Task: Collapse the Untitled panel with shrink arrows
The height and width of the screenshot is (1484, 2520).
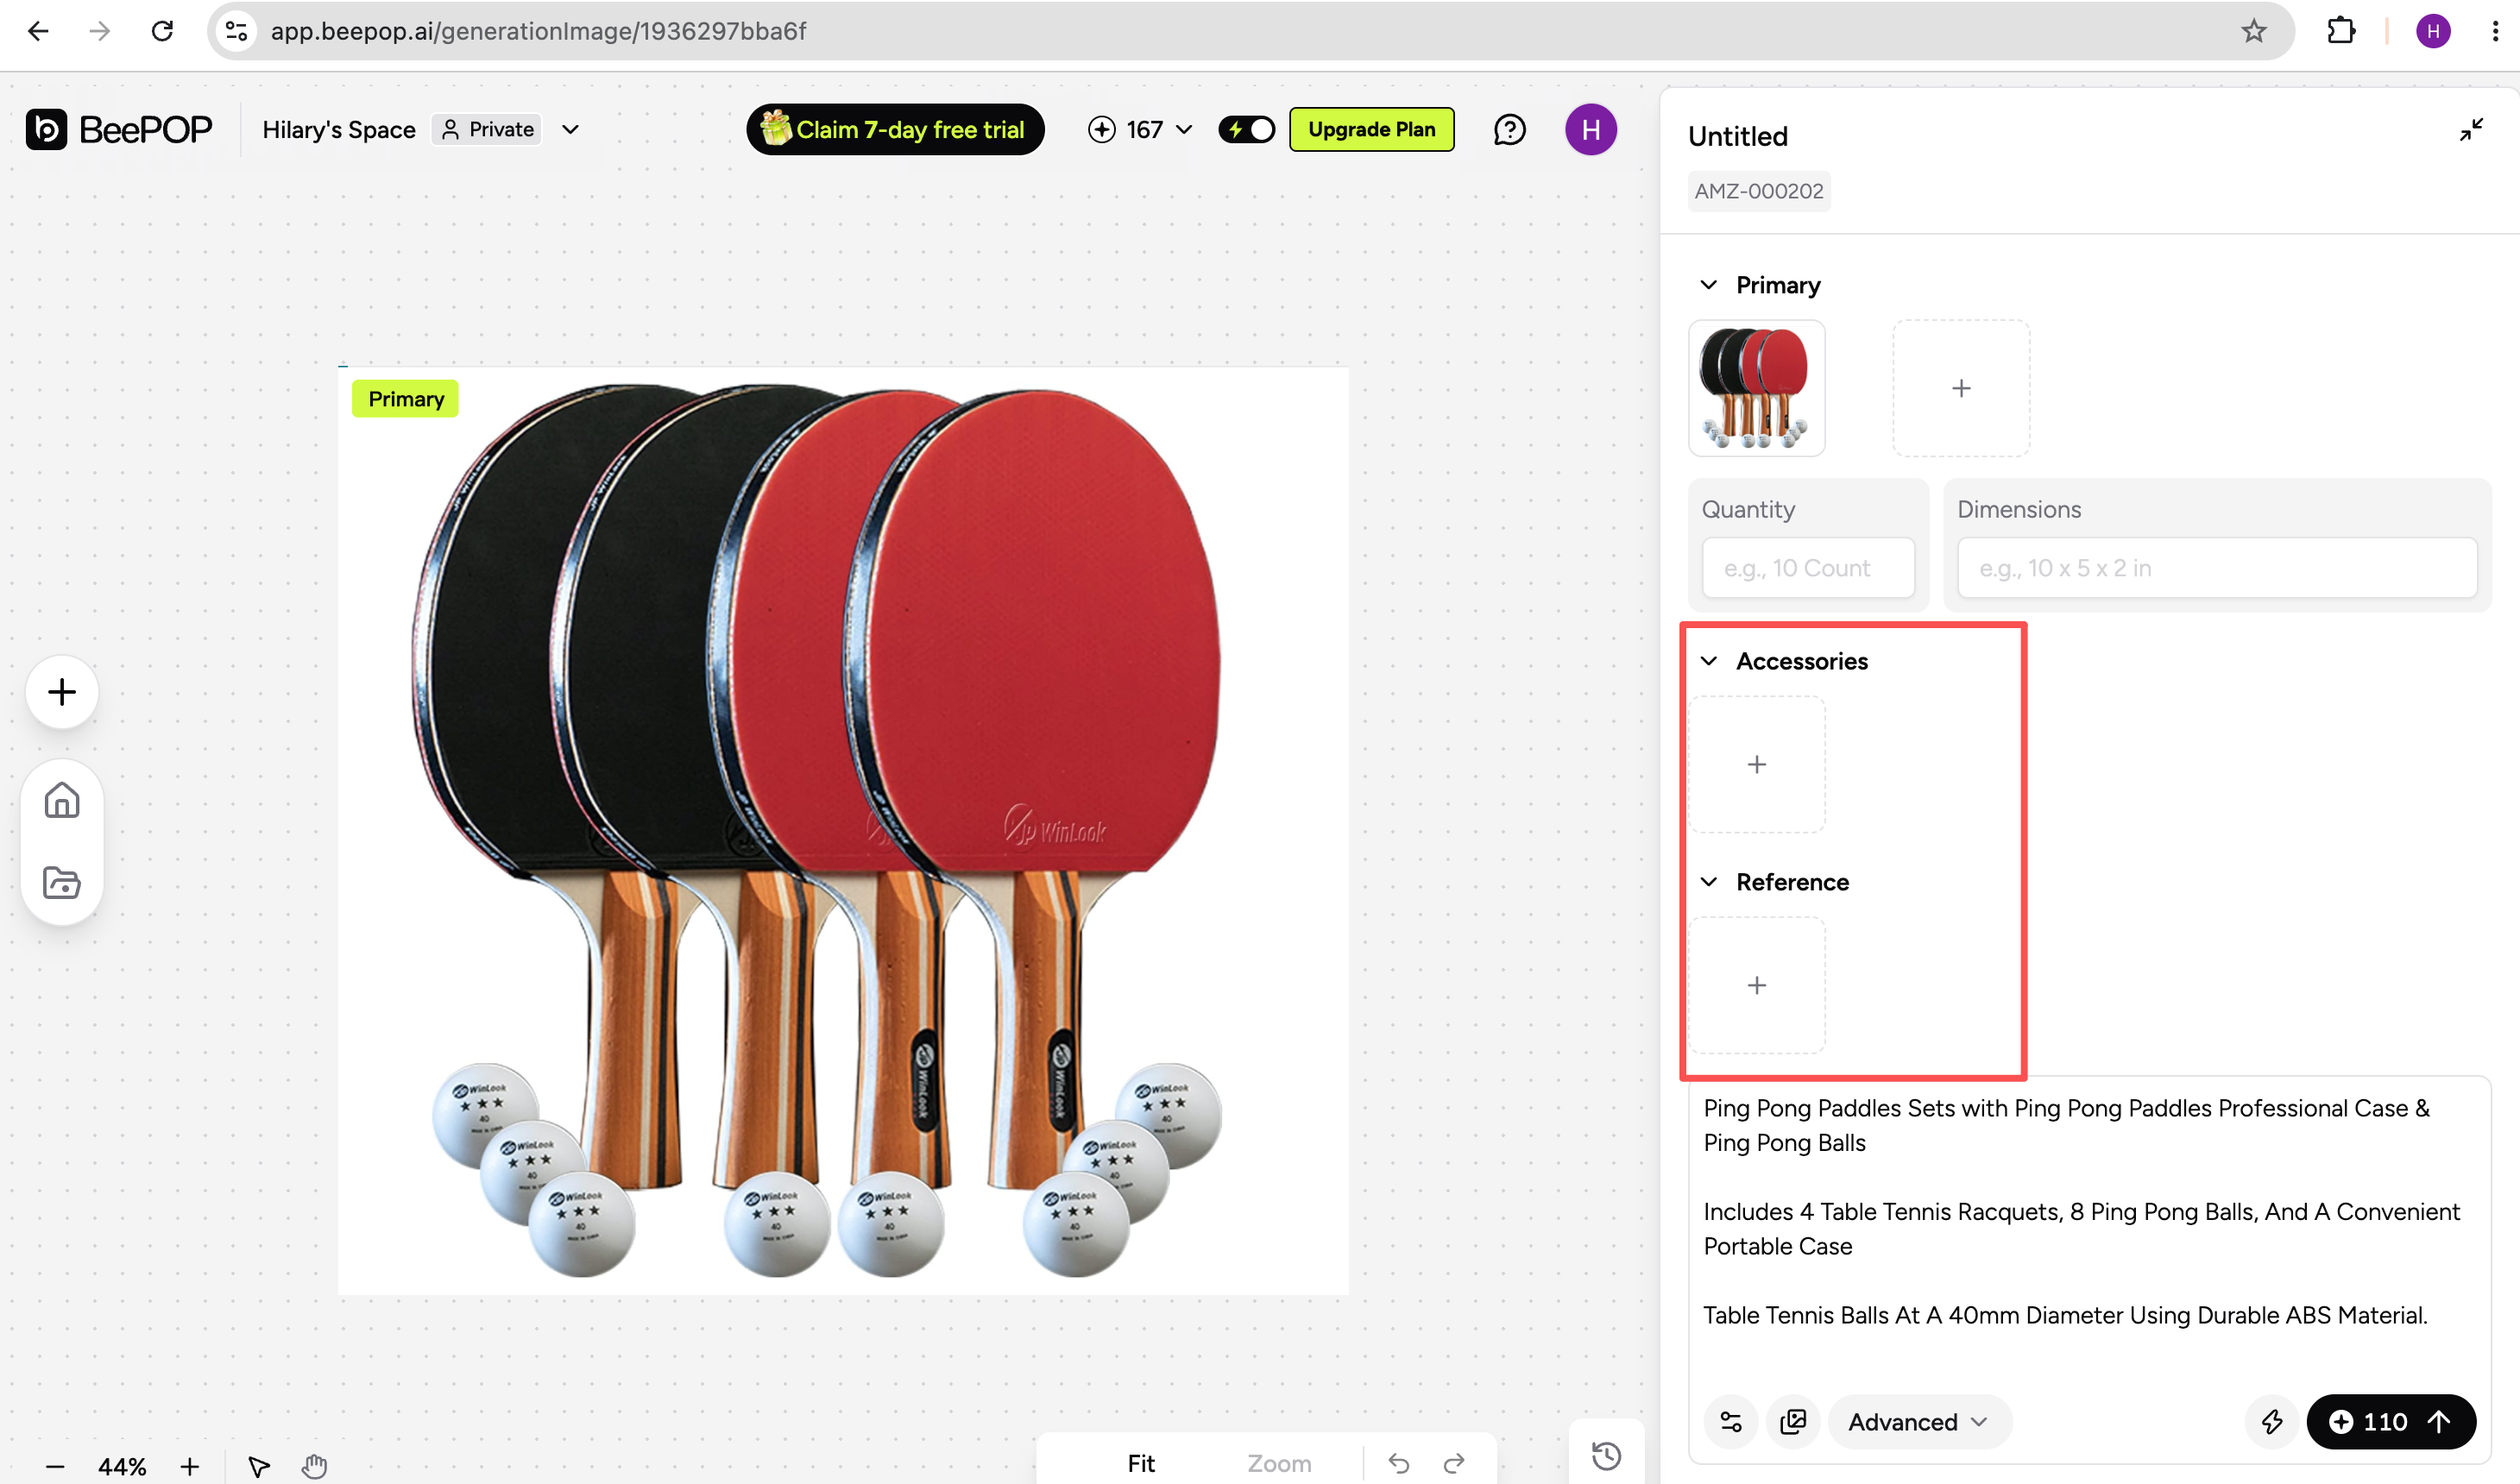Action: (2471, 130)
